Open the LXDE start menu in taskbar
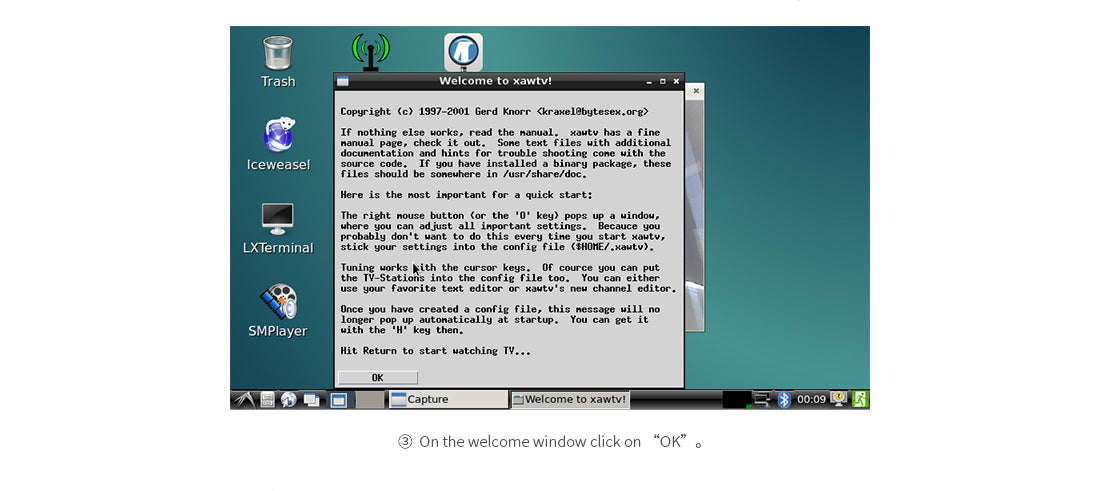1100x491 pixels. (244, 400)
